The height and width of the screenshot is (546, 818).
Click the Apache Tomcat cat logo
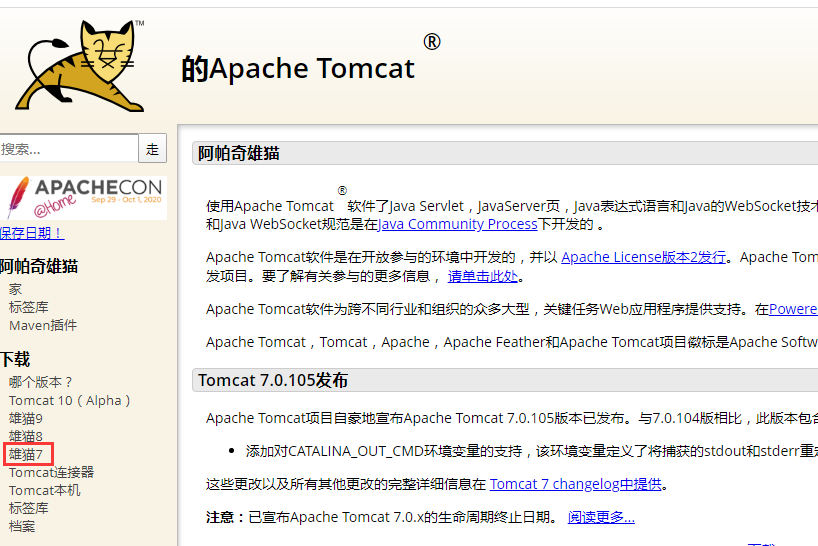pos(80,65)
